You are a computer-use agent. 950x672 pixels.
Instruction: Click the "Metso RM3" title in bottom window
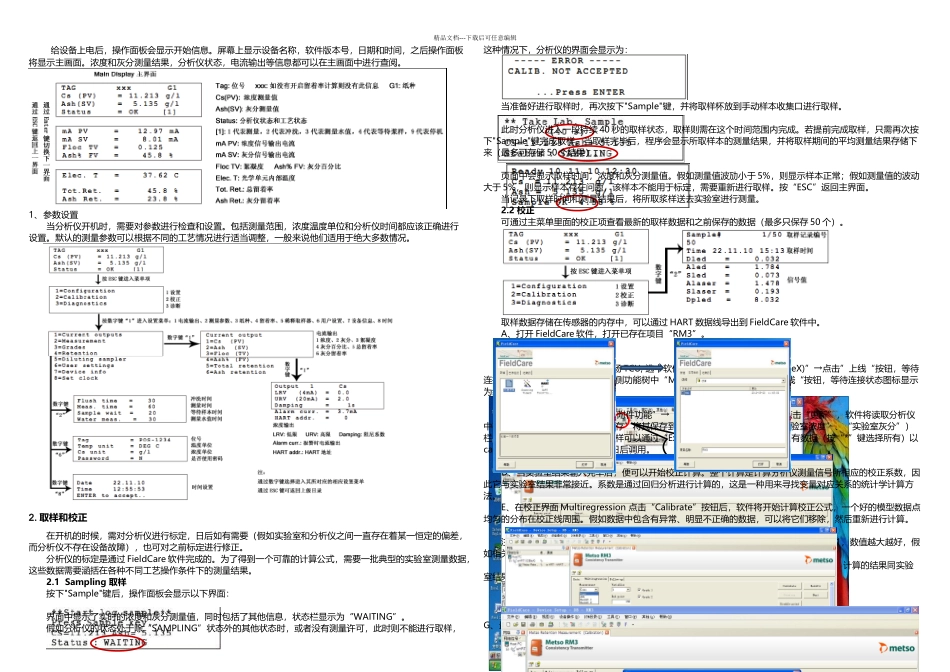(562, 642)
